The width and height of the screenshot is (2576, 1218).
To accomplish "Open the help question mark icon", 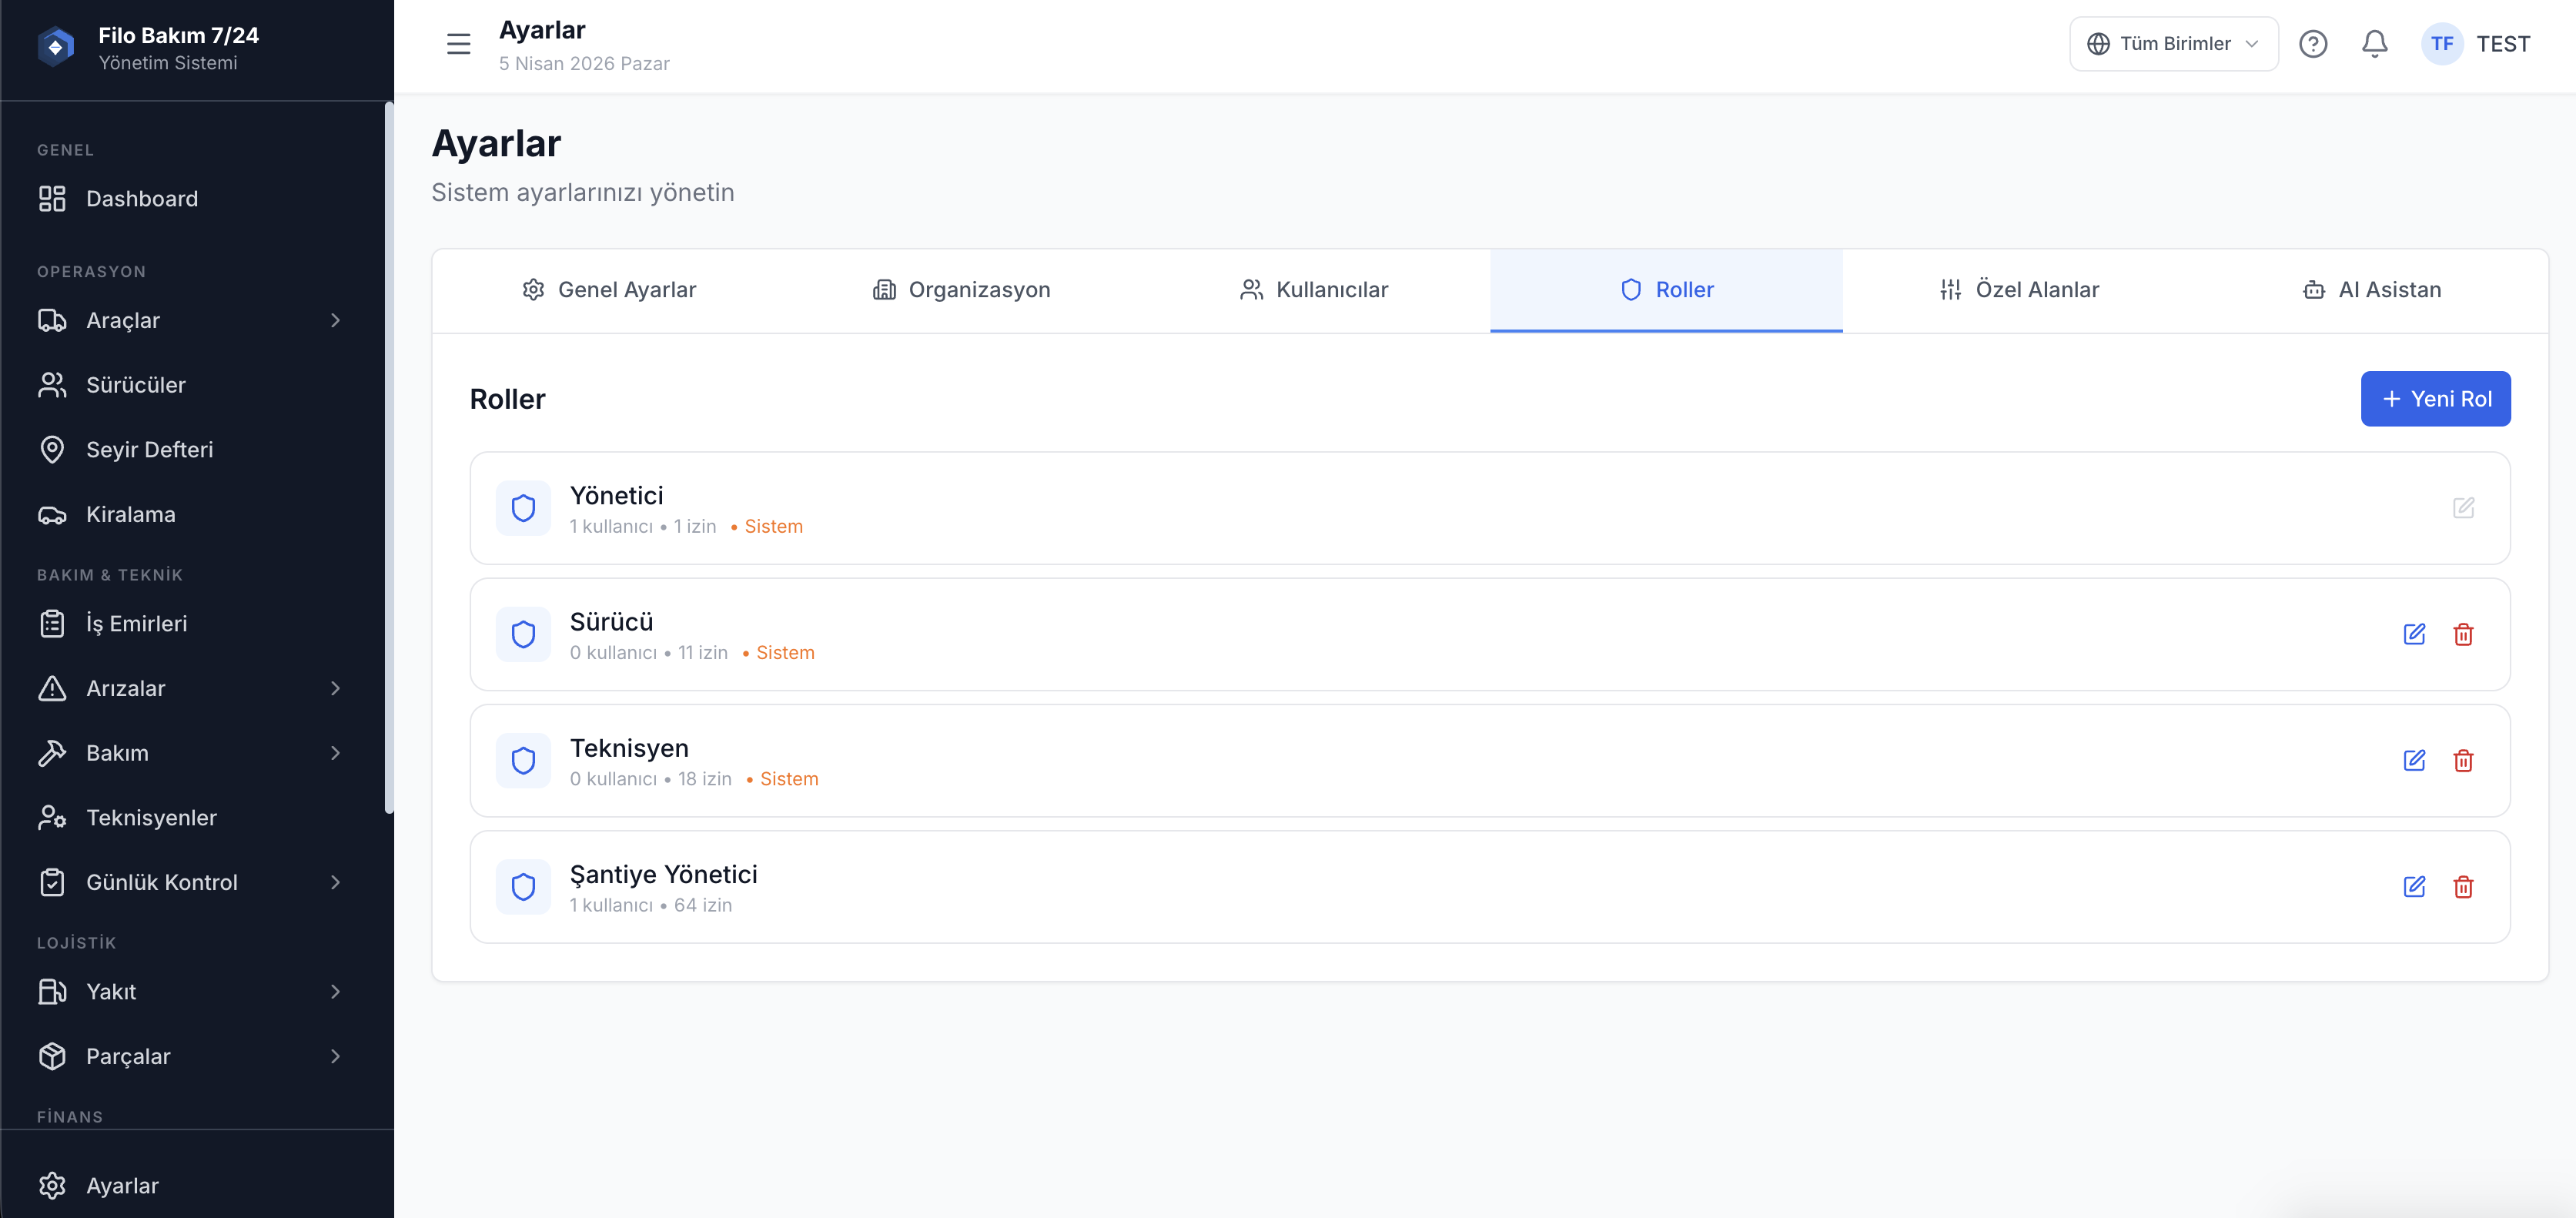I will [x=2312, y=44].
